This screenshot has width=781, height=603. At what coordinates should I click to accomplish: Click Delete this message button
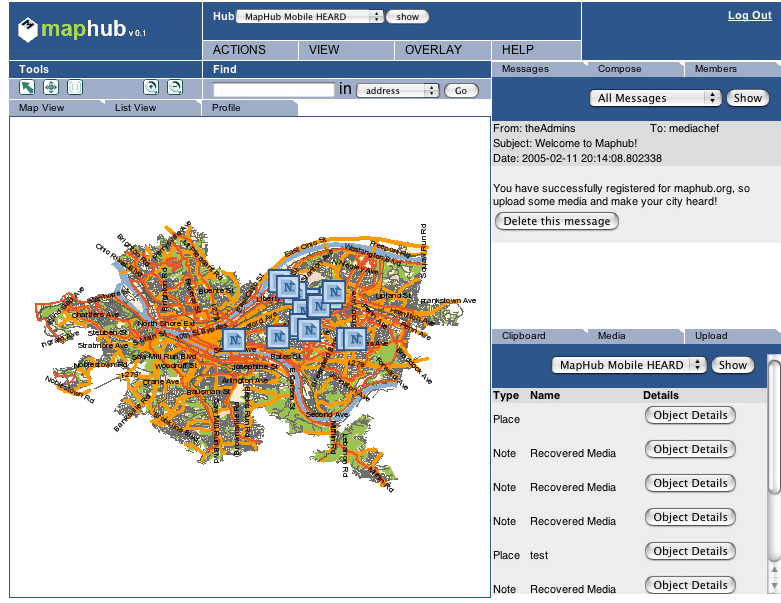557,221
